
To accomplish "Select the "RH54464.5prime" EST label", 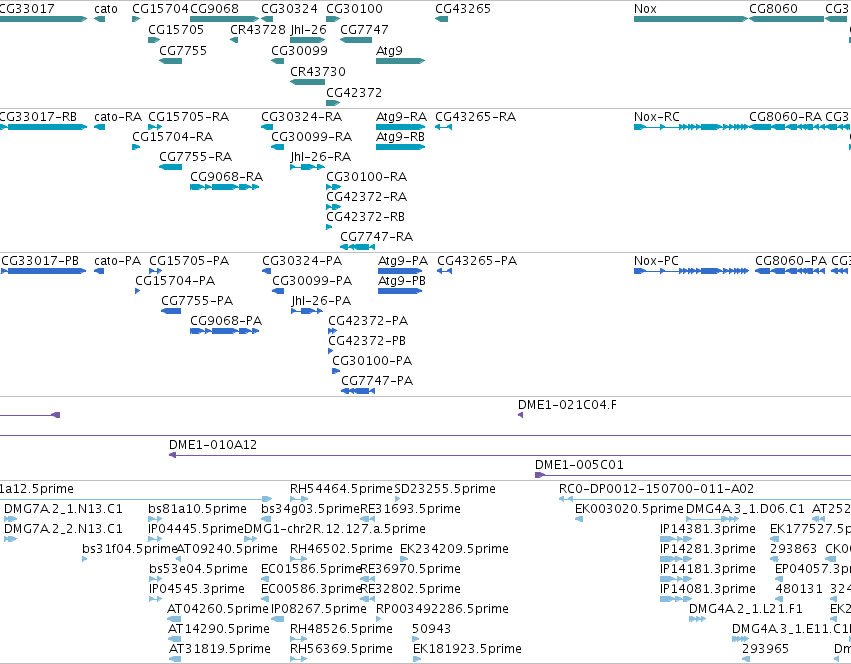I will [341, 489].
